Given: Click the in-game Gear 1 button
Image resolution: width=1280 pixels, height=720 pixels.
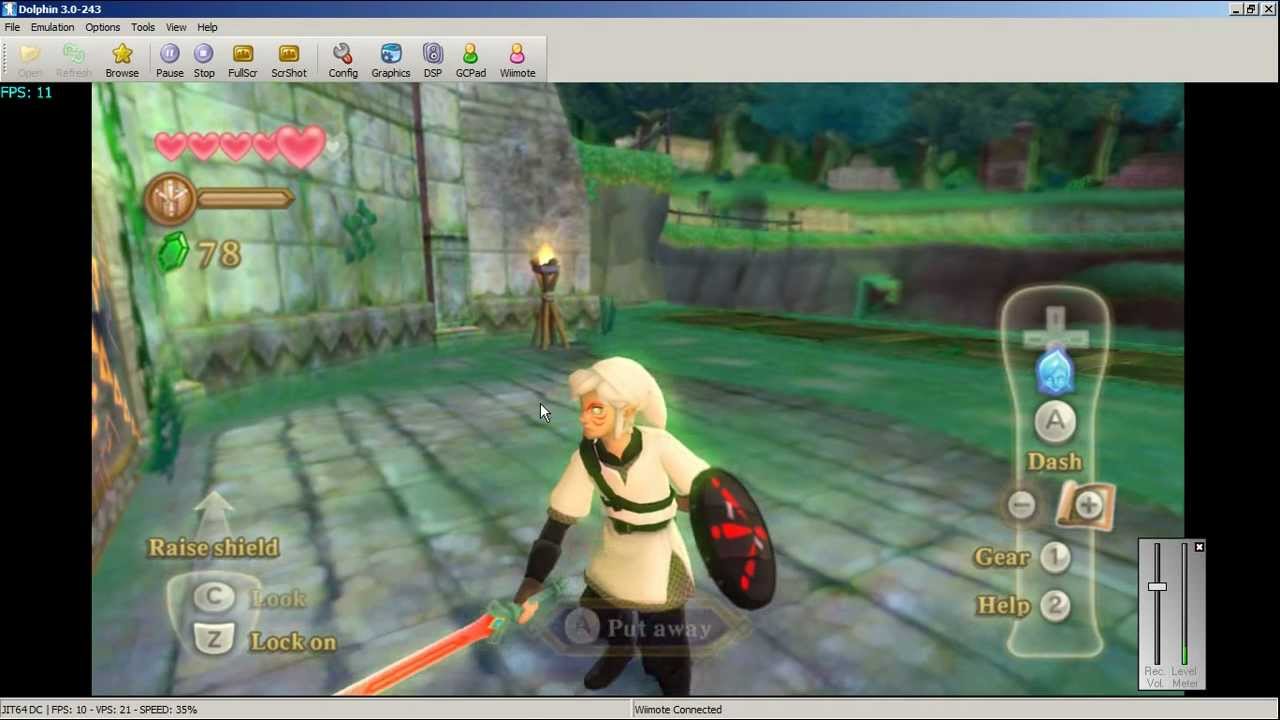Looking at the screenshot, I should (x=1055, y=558).
